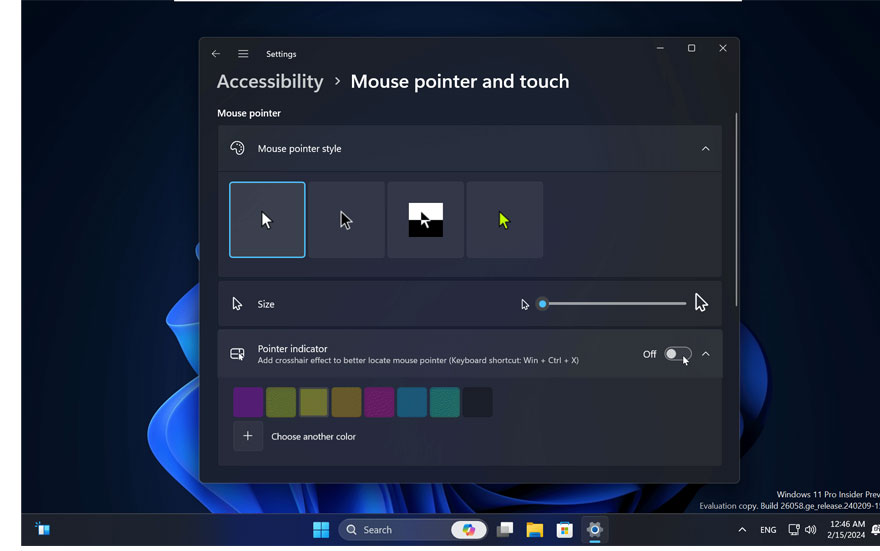The width and height of the screenshot is (880, 551).
Task: Click the large pointer icon beside slider
Action: click(701, 303)
